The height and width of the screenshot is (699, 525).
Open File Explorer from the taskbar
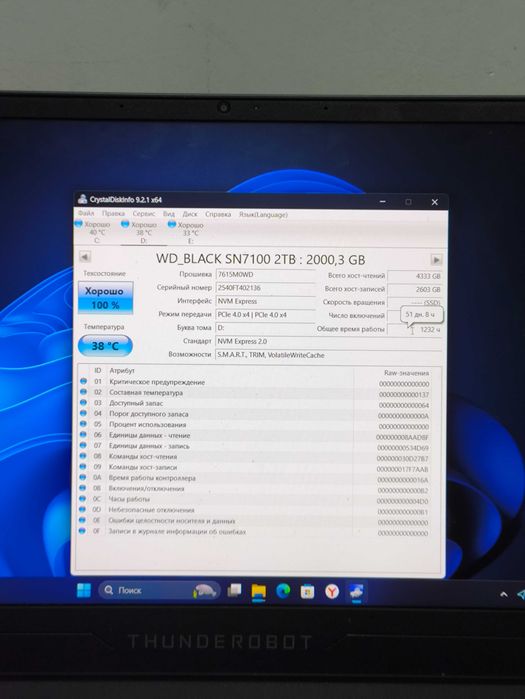pyautogui.click(x=258, y=592)
